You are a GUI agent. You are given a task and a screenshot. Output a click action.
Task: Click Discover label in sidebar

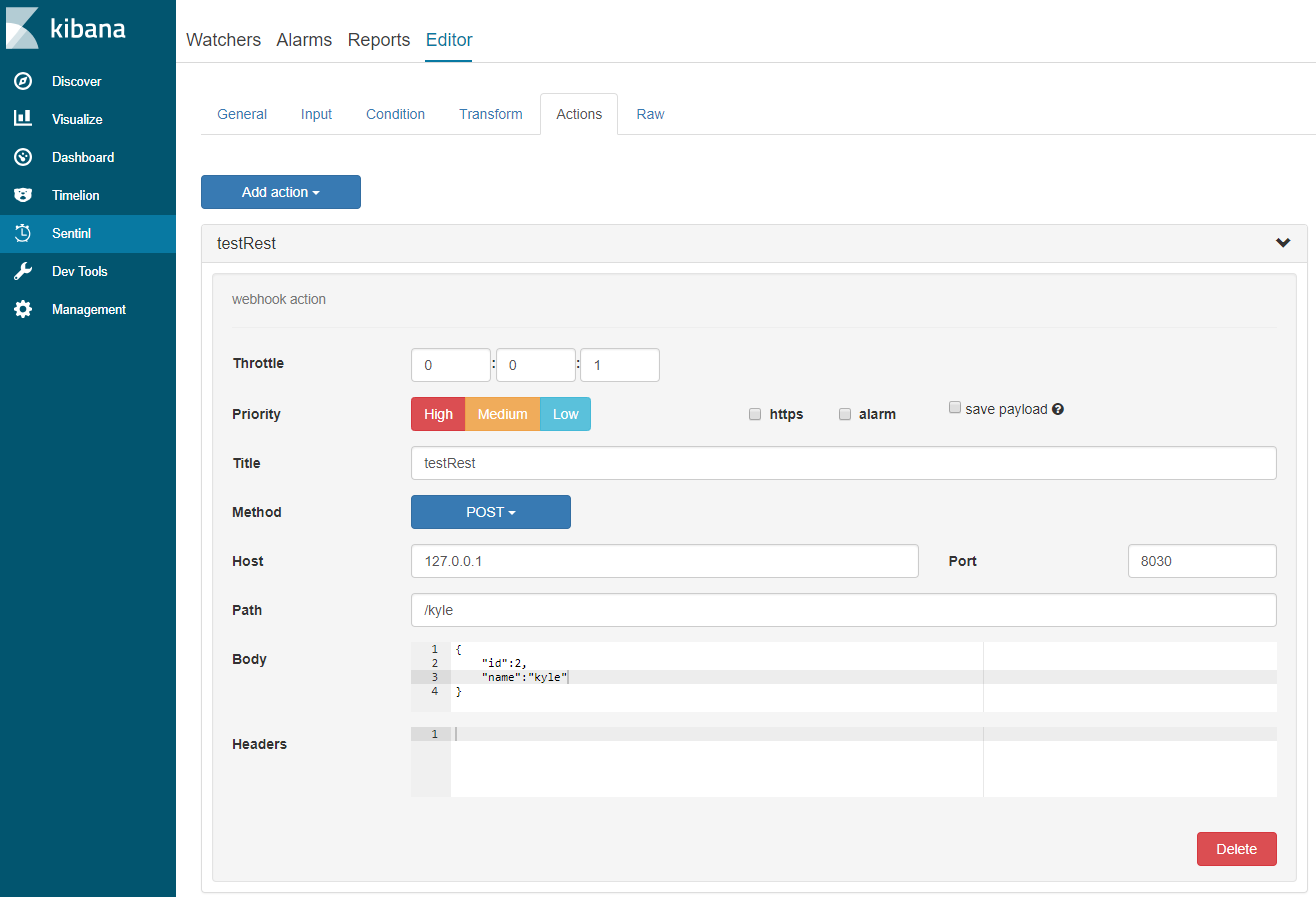[77, 81]
